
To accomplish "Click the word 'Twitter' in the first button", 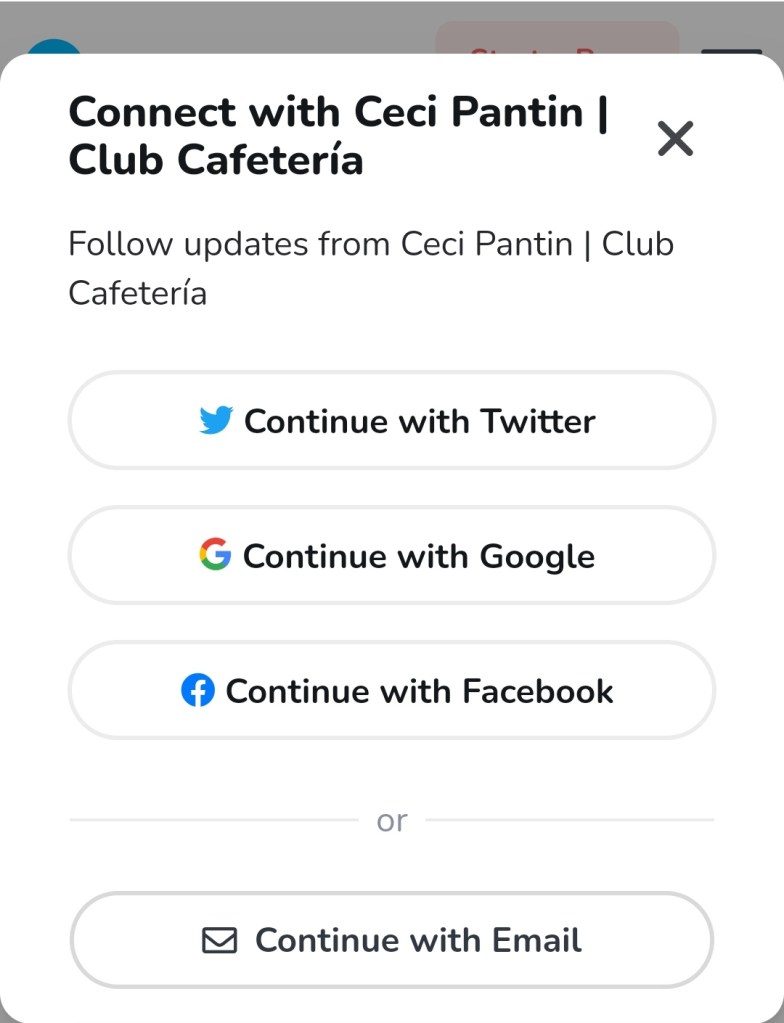I will (x=538, y=421).
